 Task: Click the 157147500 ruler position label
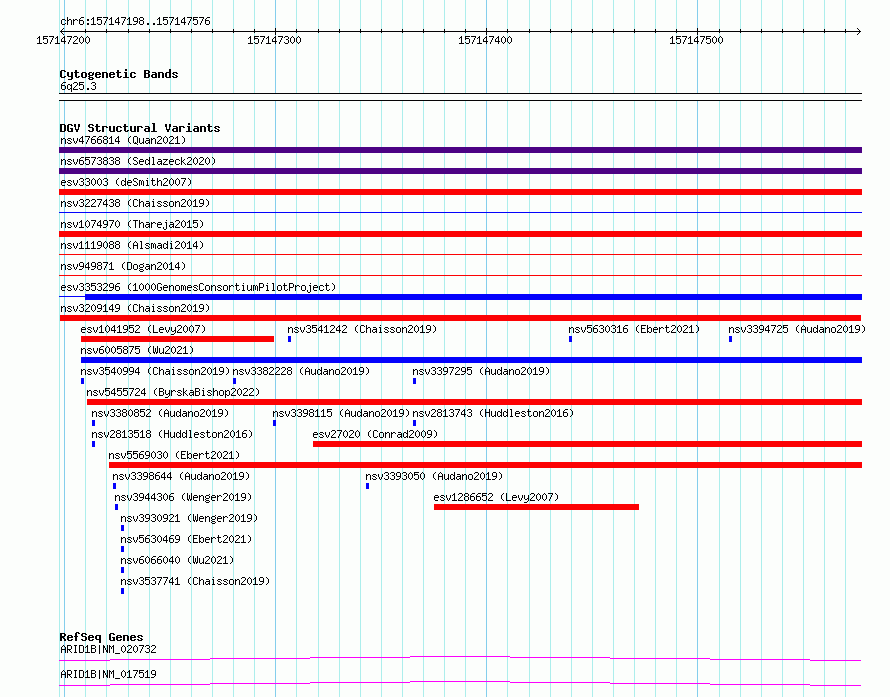(696, 40)
